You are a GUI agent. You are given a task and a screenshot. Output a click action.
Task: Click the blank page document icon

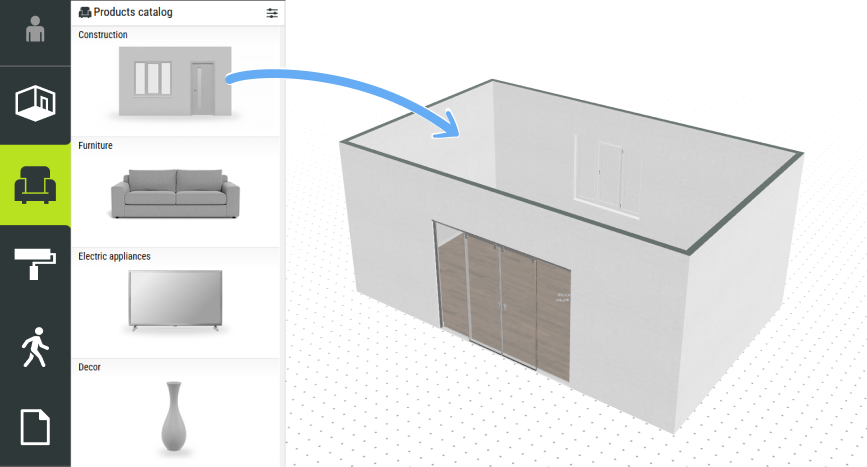tap(35, 427)
